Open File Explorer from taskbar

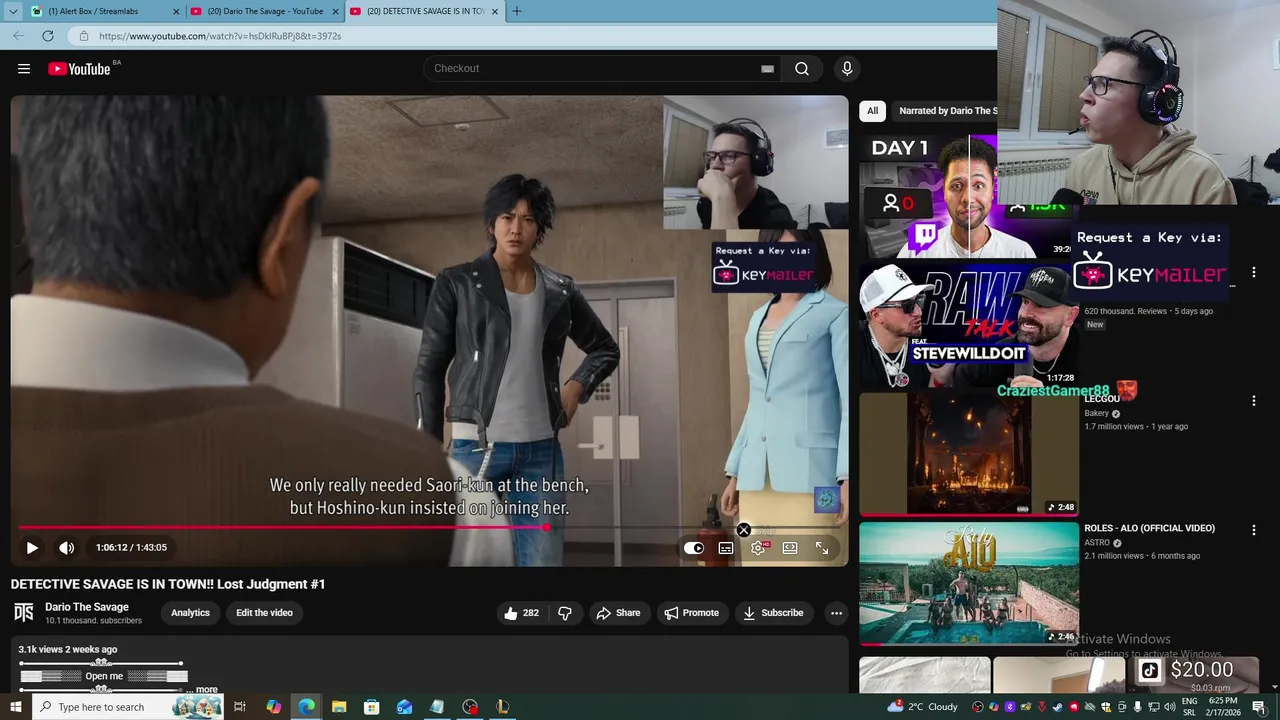339,707
